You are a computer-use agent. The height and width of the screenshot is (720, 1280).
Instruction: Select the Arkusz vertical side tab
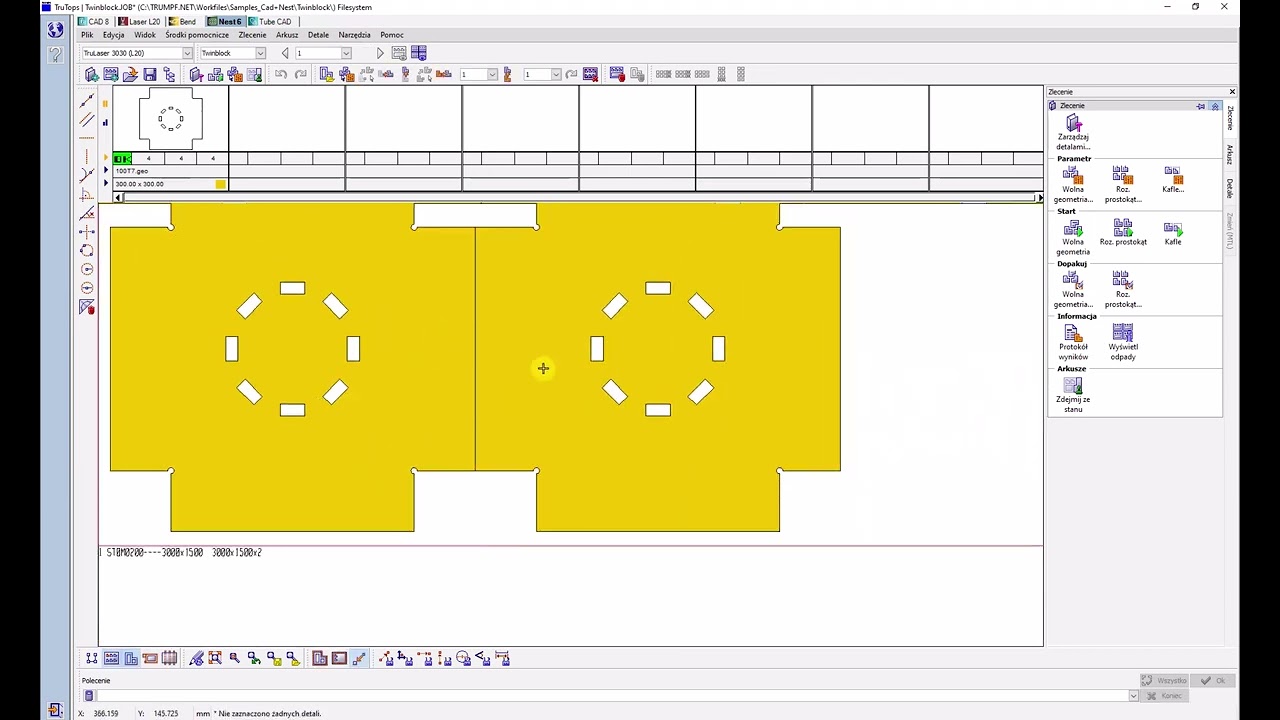[x=1229, y=154]
